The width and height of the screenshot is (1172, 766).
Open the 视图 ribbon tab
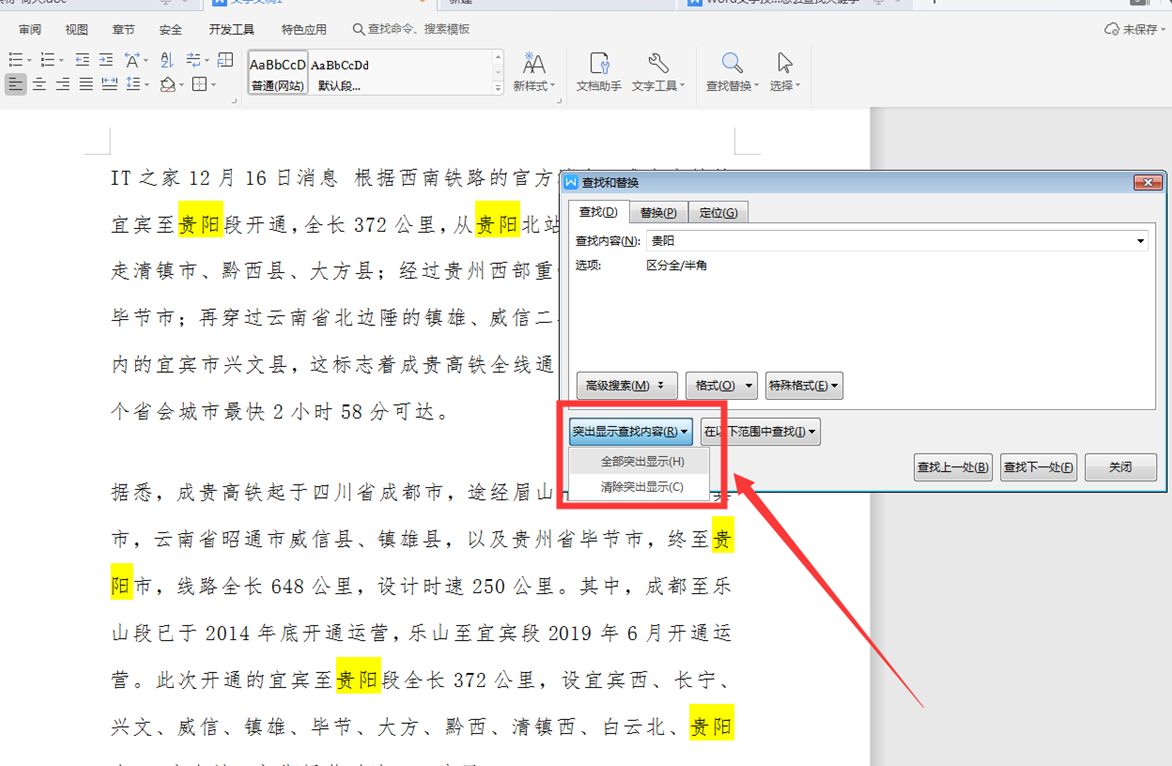click(76, 29)
